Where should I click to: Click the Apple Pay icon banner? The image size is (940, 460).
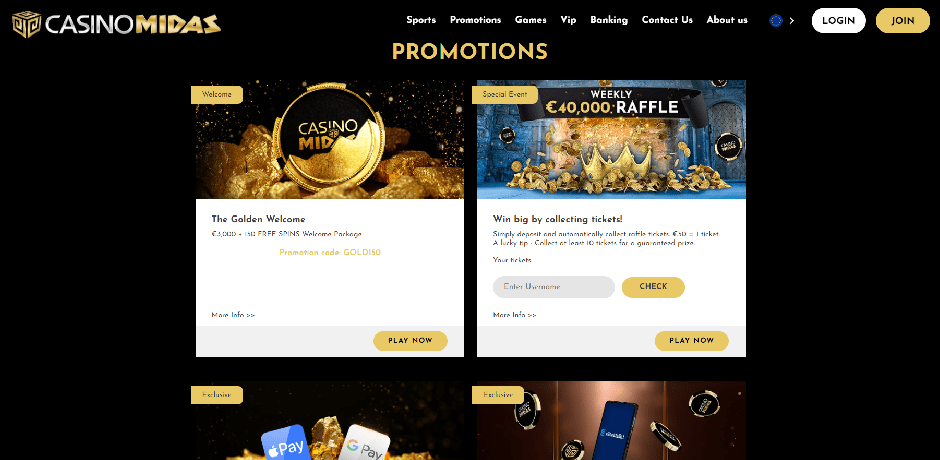coord(287,444)
